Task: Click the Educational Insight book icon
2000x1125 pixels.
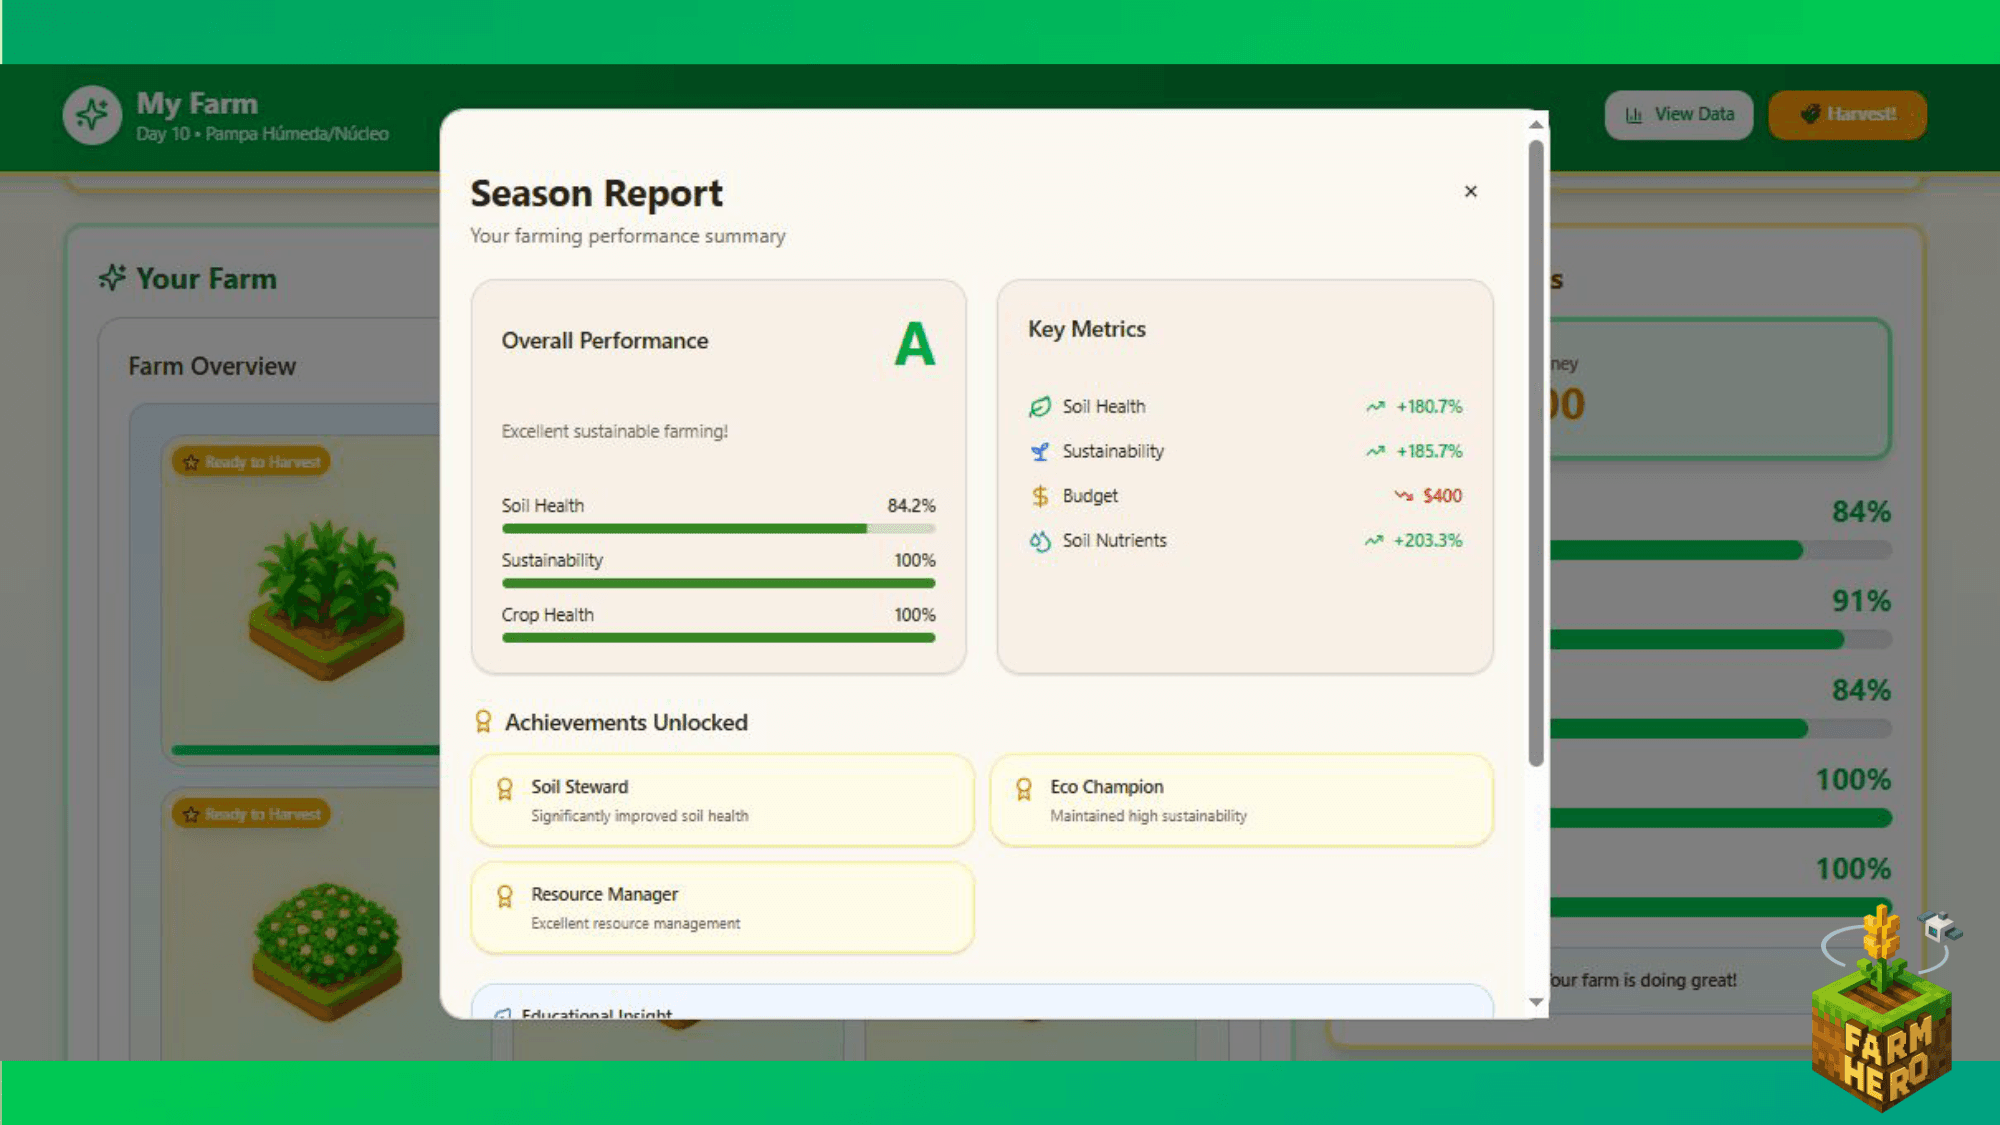Action: tap(503, 1014)
